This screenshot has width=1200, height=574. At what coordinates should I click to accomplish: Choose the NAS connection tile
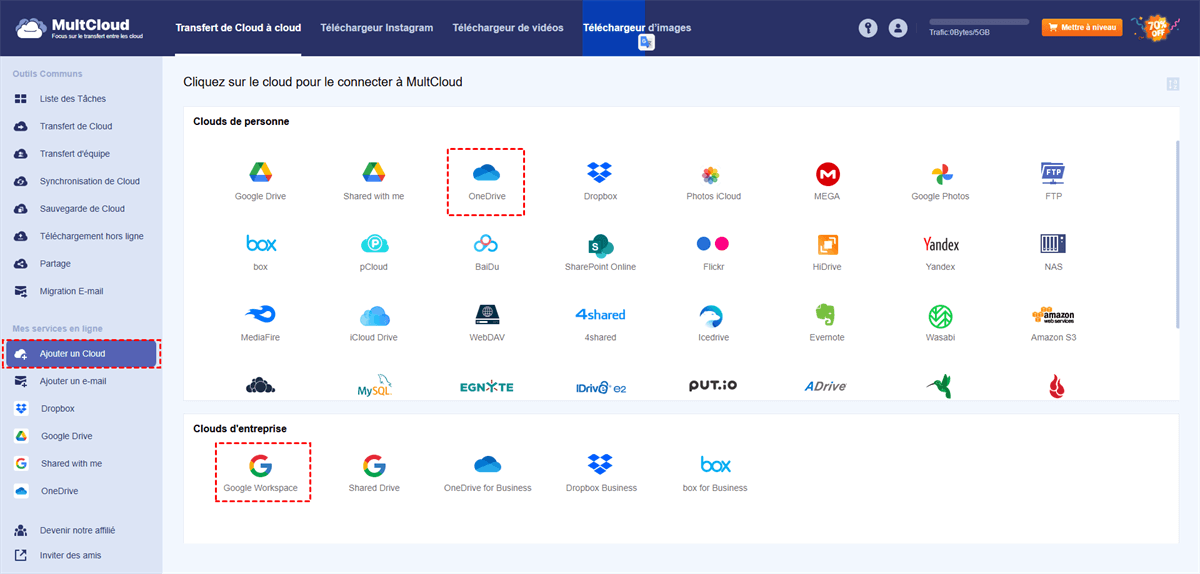tap(1053, 252)
